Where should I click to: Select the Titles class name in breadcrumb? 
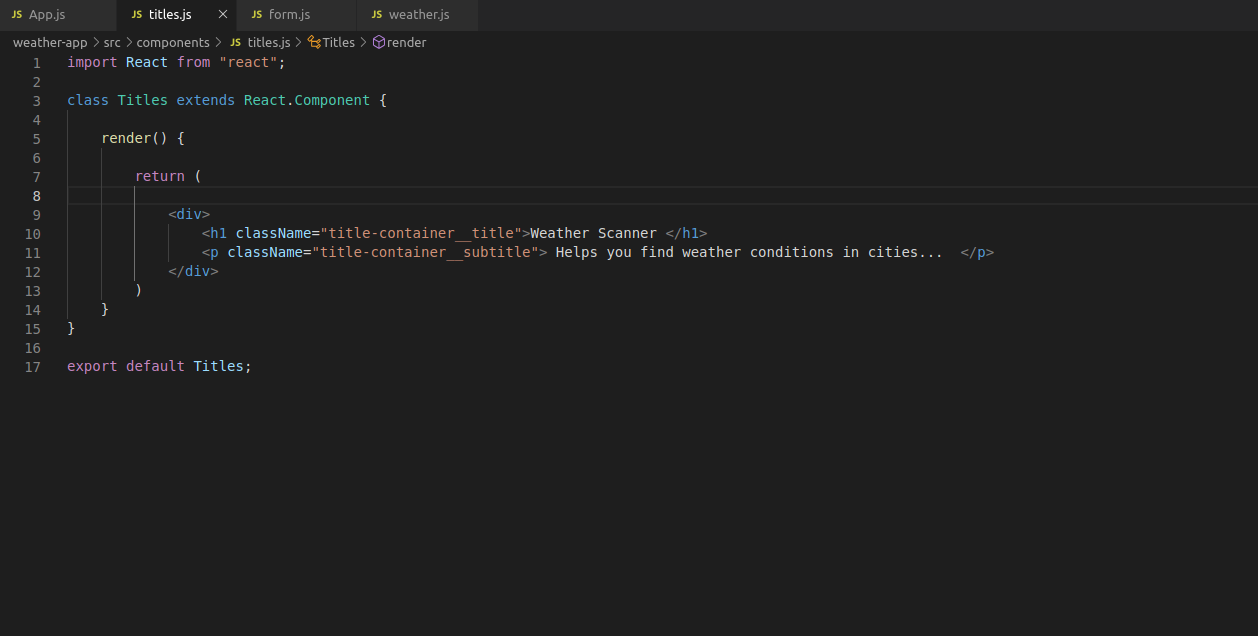338,43
